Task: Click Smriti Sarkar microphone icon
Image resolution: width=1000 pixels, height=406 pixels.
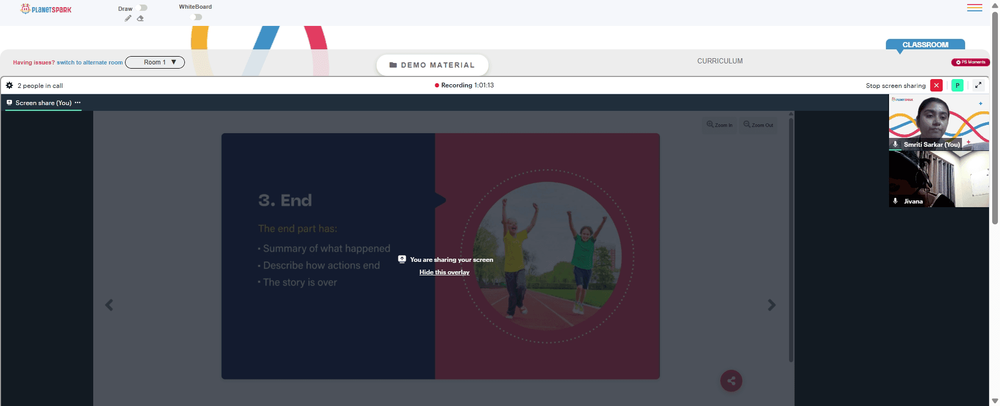Action: 895,145
